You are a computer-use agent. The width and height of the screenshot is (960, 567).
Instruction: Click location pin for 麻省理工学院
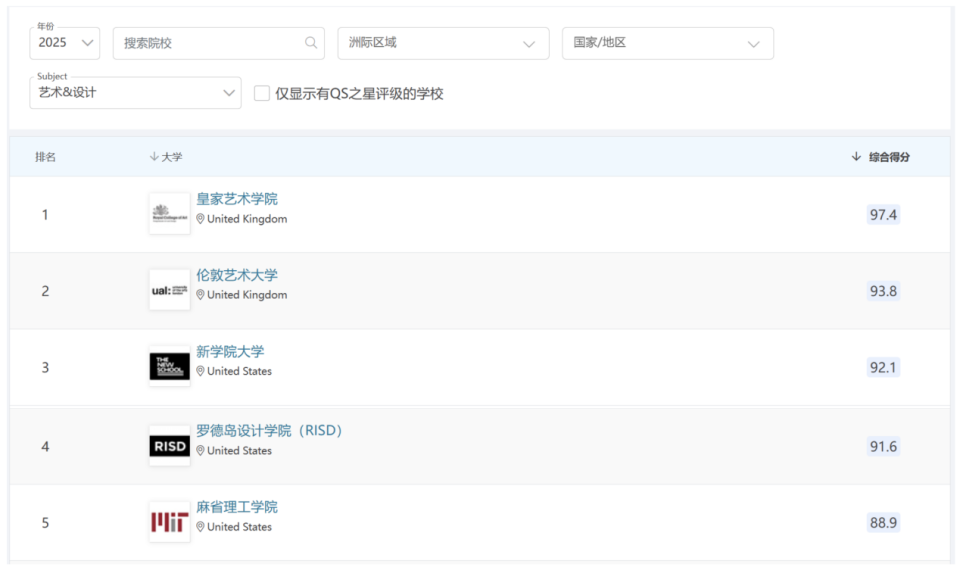point(200,527)
